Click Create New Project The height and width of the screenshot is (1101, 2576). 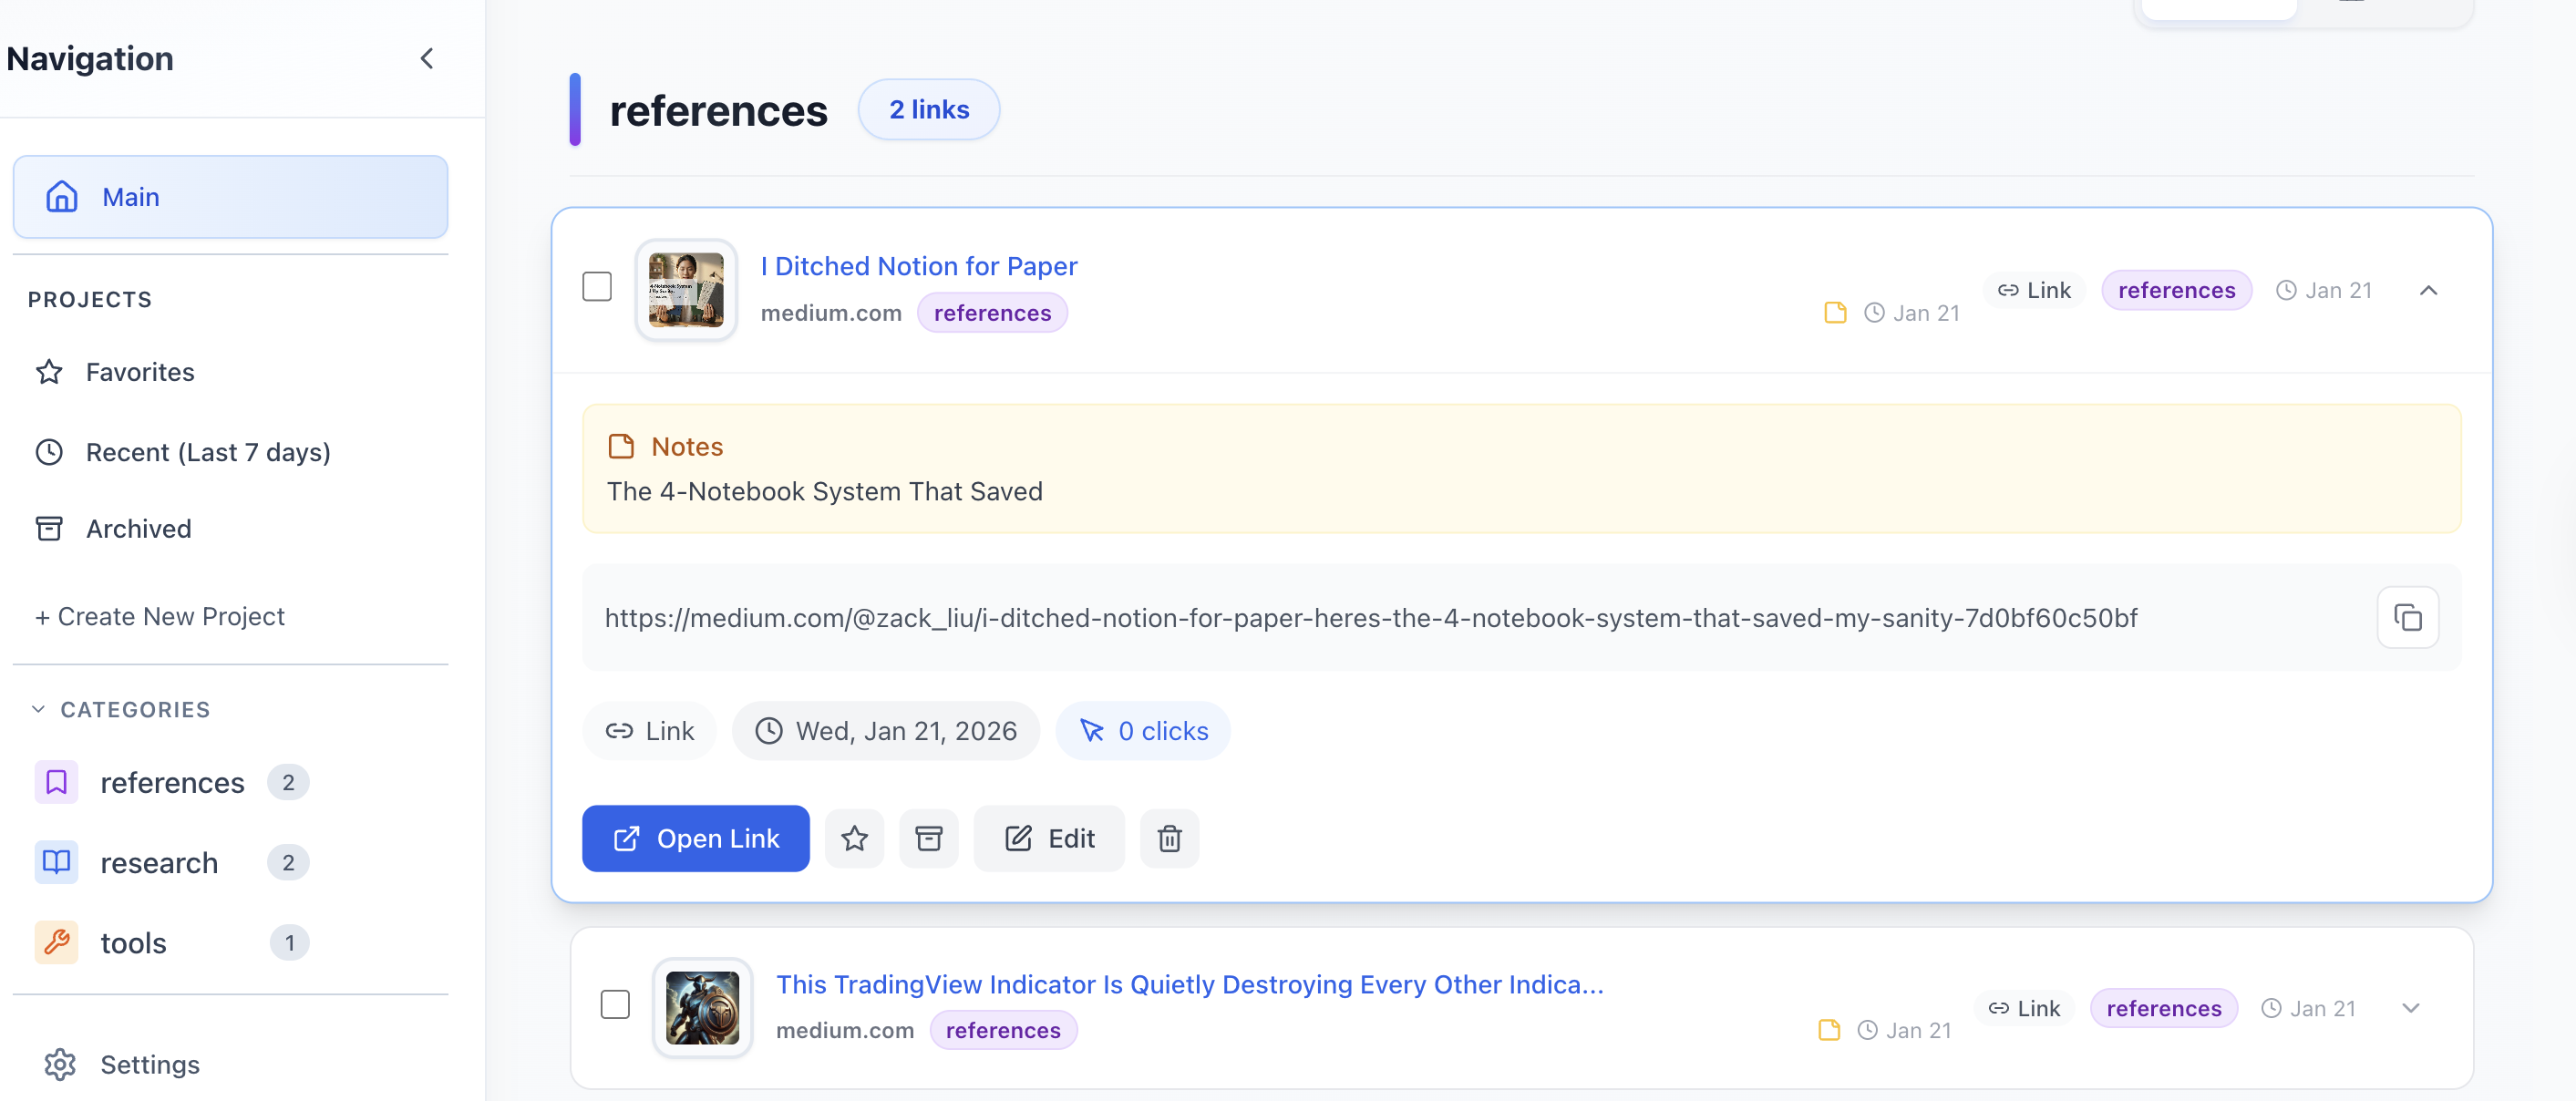160,616
